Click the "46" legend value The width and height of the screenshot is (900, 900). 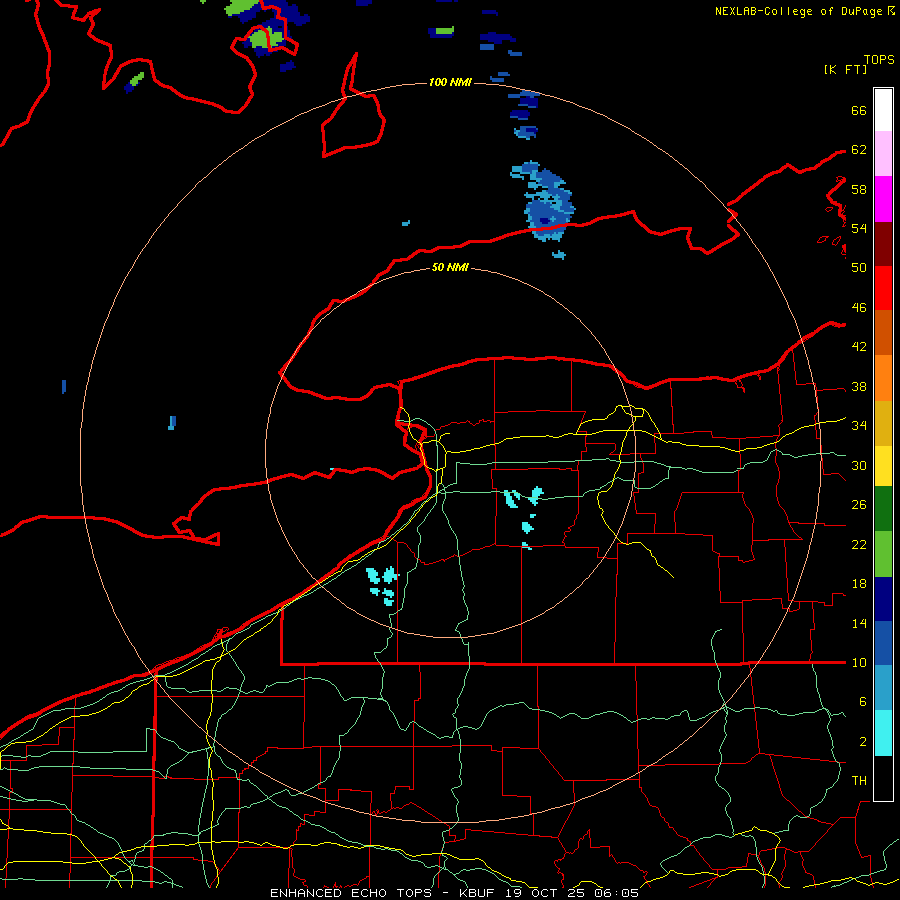pos(859,308)
